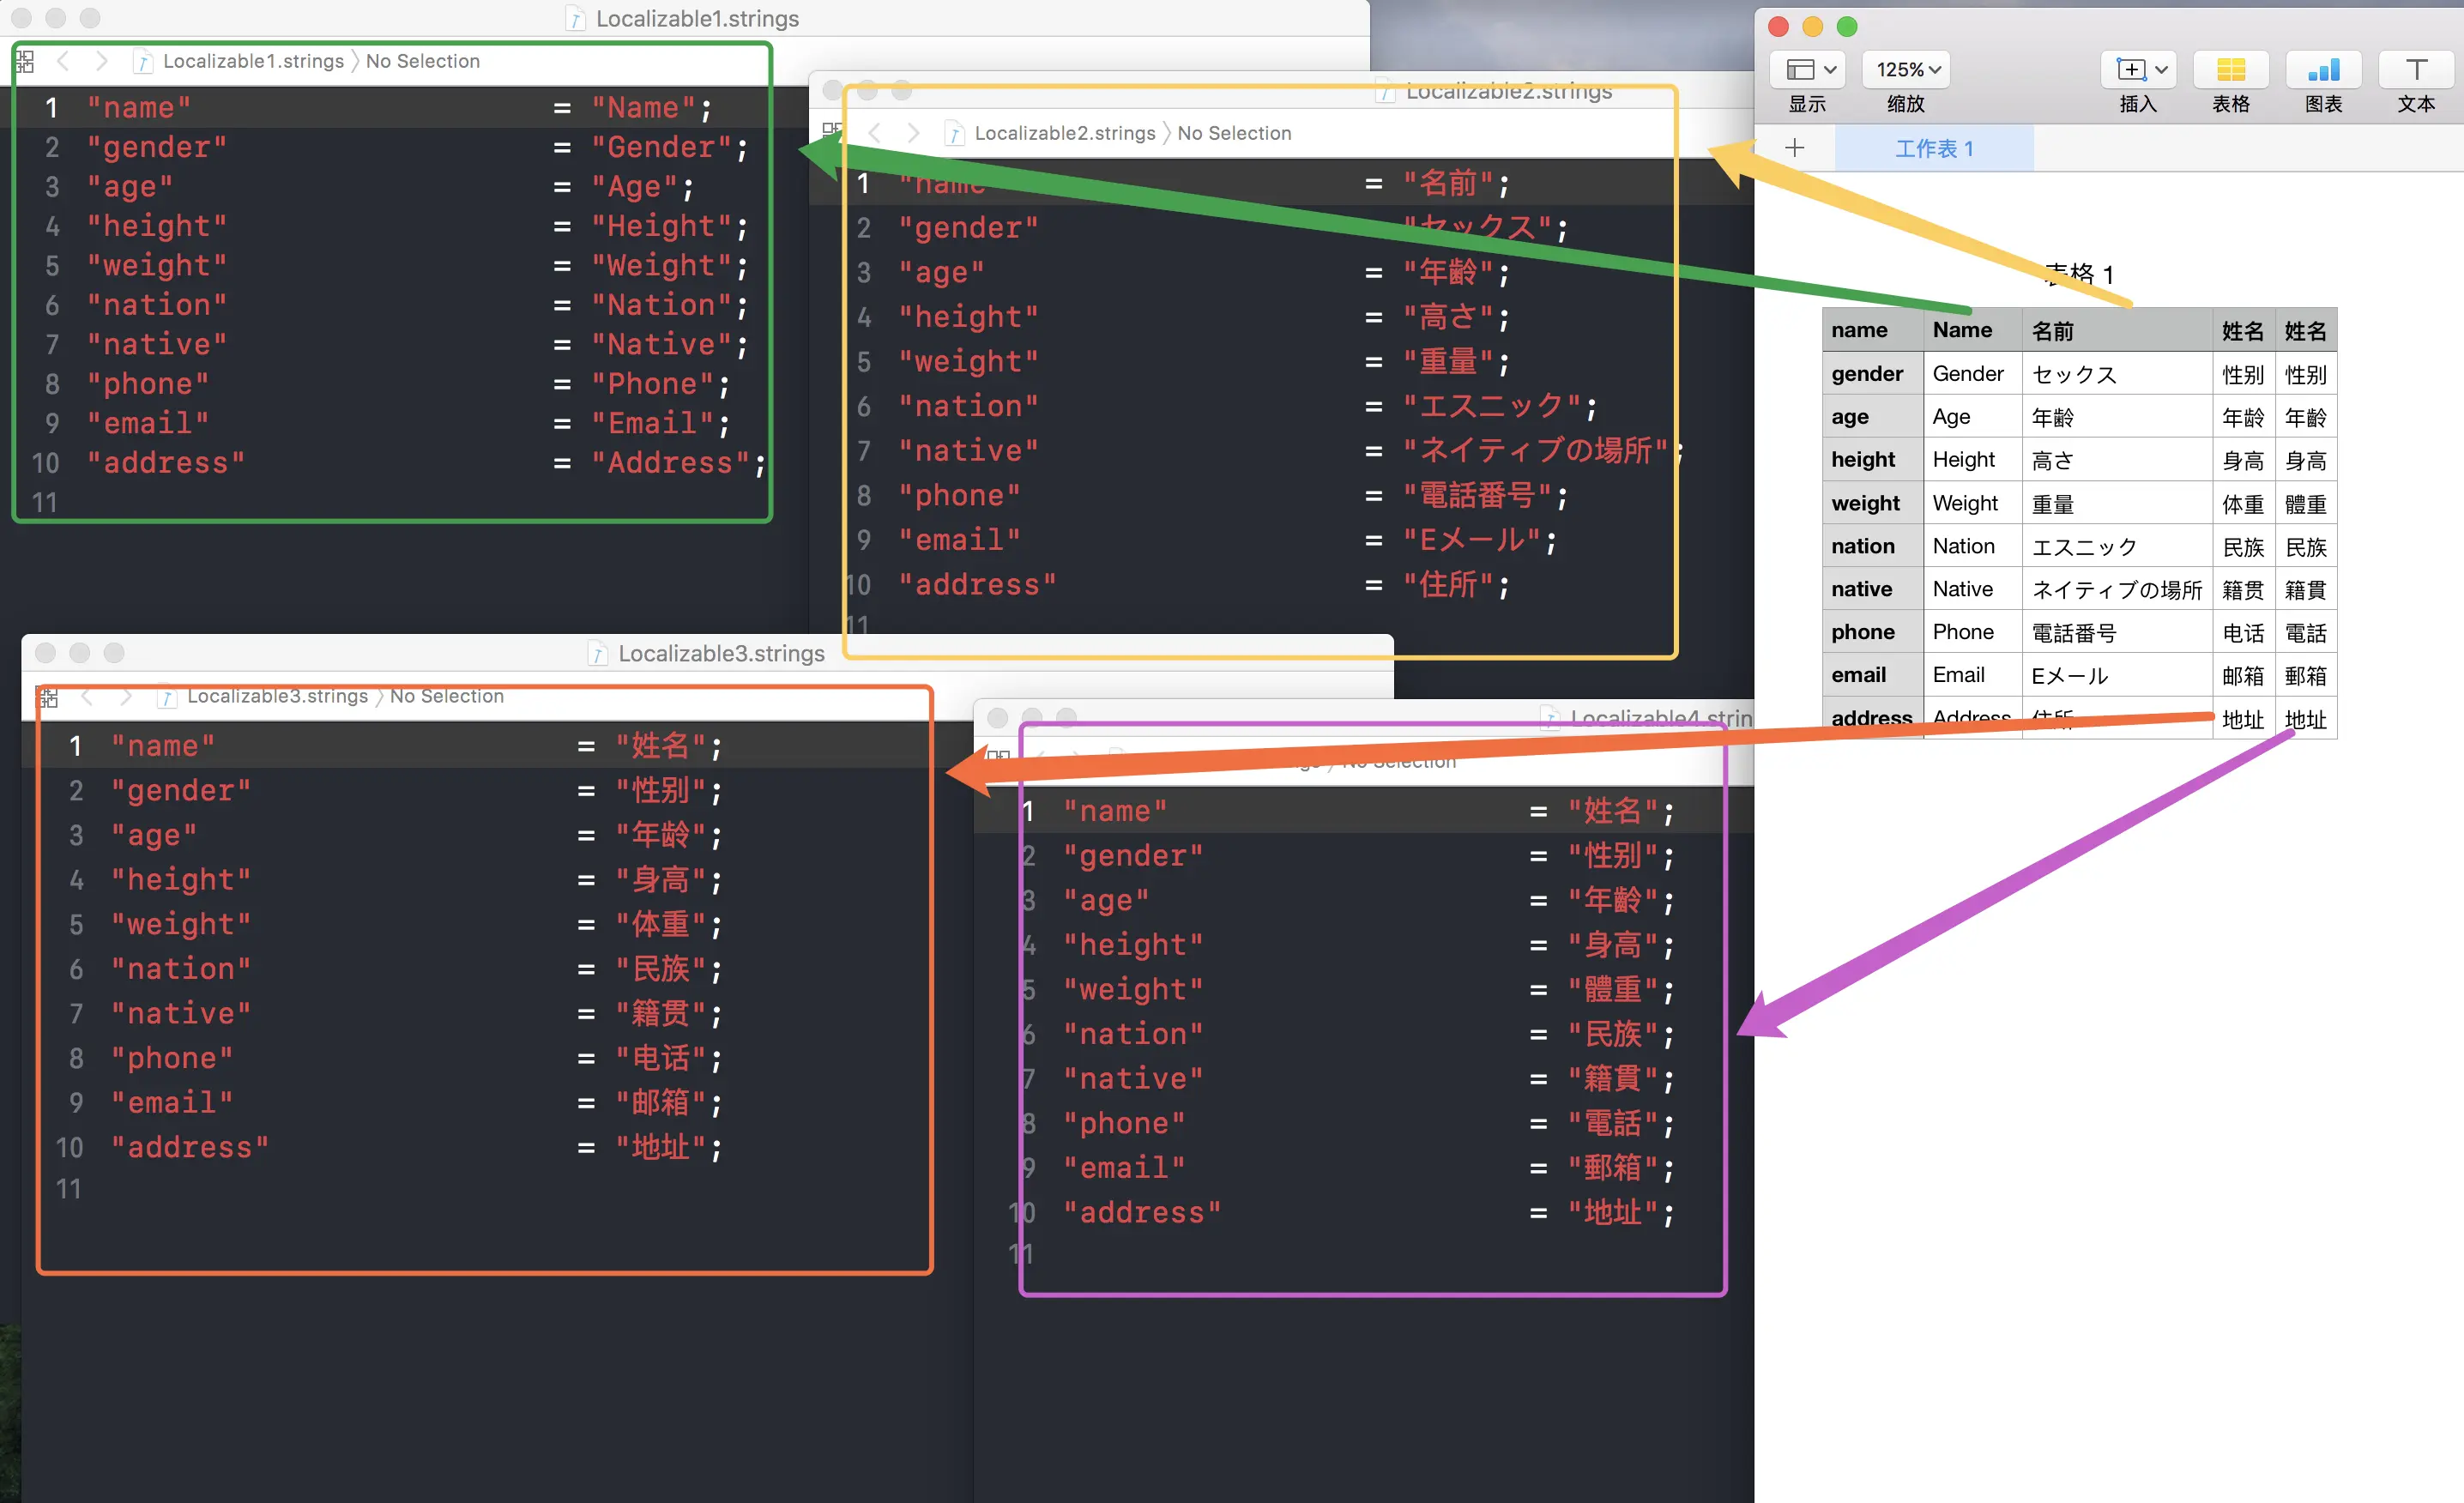Click No Selection in Localizable1.strings jump bar
The width and height of the screenshot is (2464, 1503).
pyautogui.click(x=423, y=61)
